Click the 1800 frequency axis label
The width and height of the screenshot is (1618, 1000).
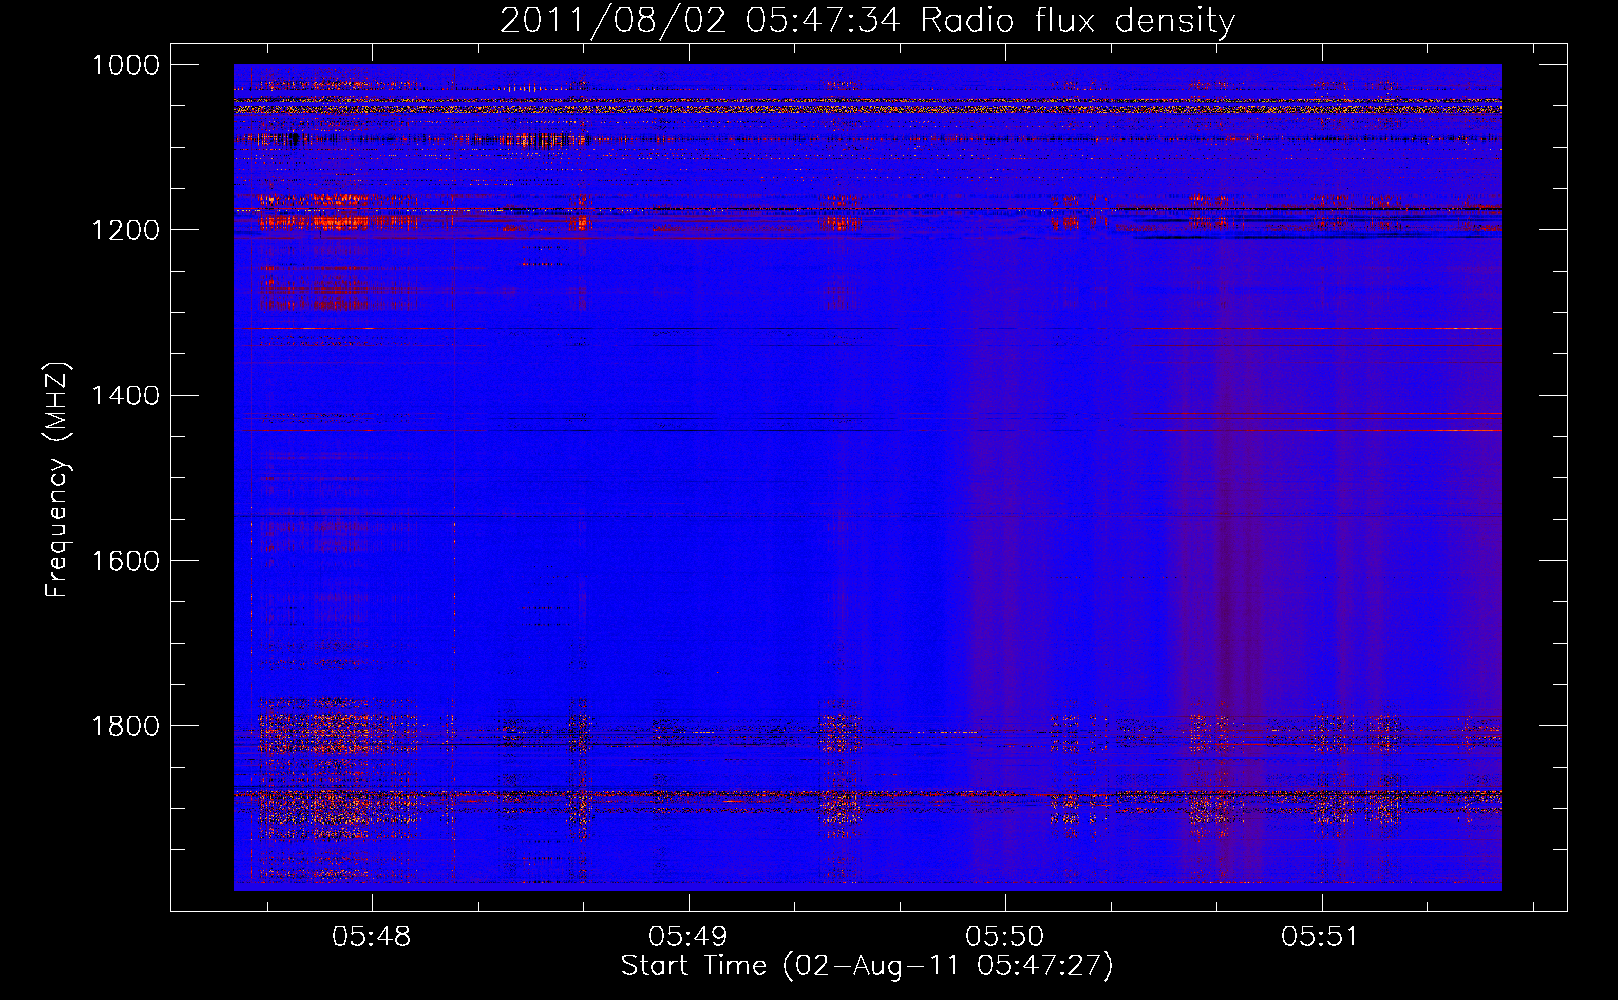click(125, 726)
